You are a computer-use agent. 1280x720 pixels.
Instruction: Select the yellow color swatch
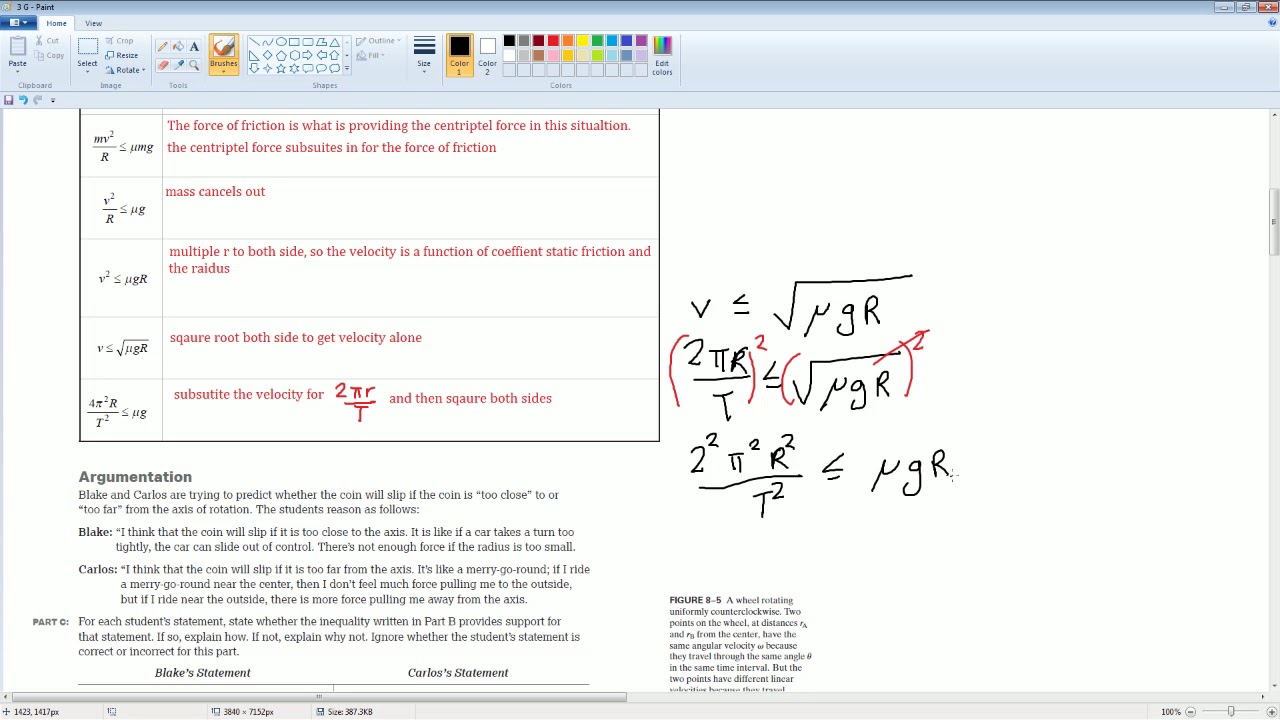582,41
